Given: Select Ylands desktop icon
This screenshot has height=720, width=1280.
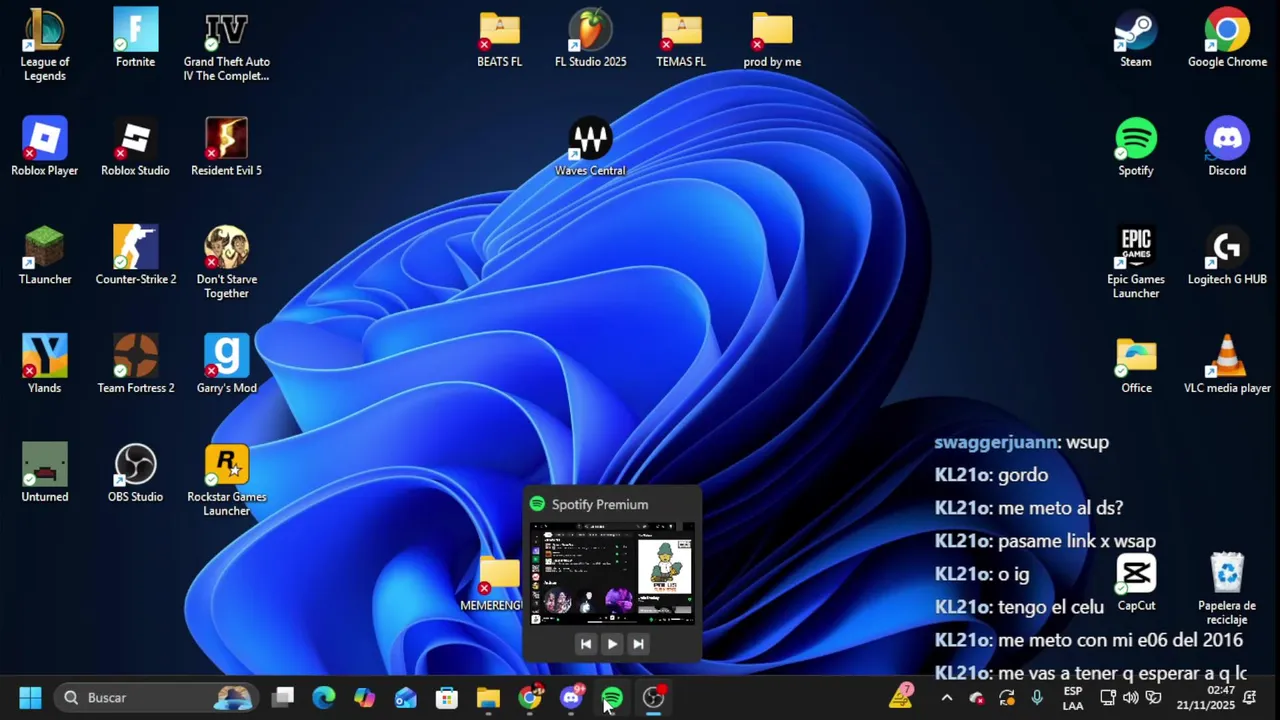Looking at the screenshot, I should 44,364.
